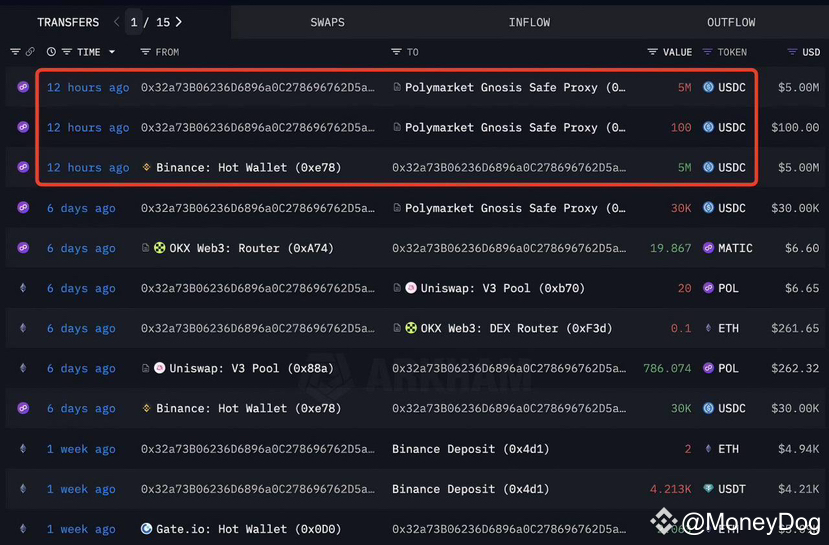The height and width of the screenshot is (545, 829).
Task: Click the $6.60 USD amount
Action: pyautogui.click(x=802, y=248)
